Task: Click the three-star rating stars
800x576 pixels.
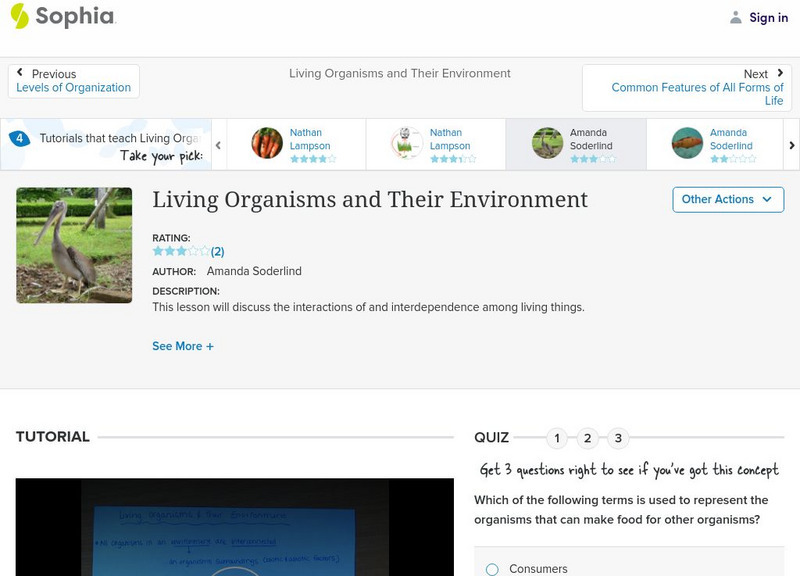Action: click(181, 252)
